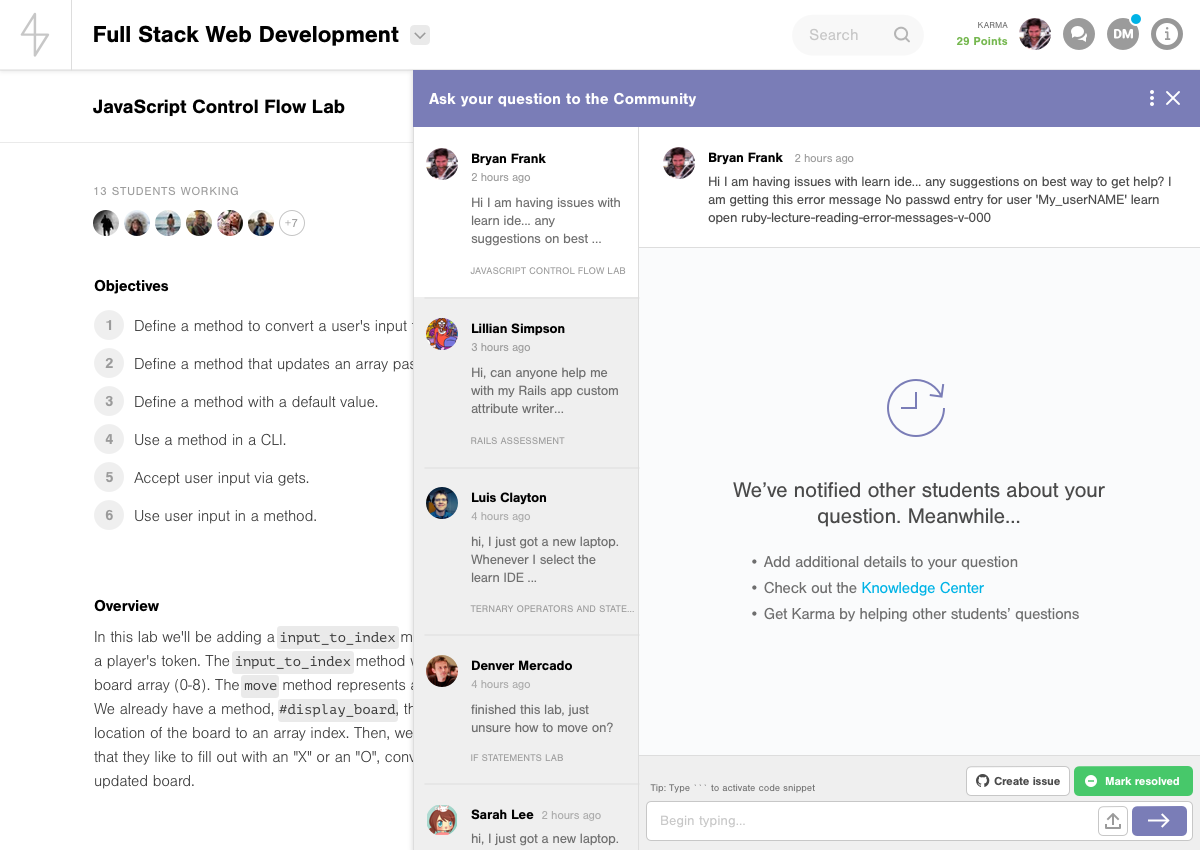Open Bryan Frank's question thread

[526, 213]
